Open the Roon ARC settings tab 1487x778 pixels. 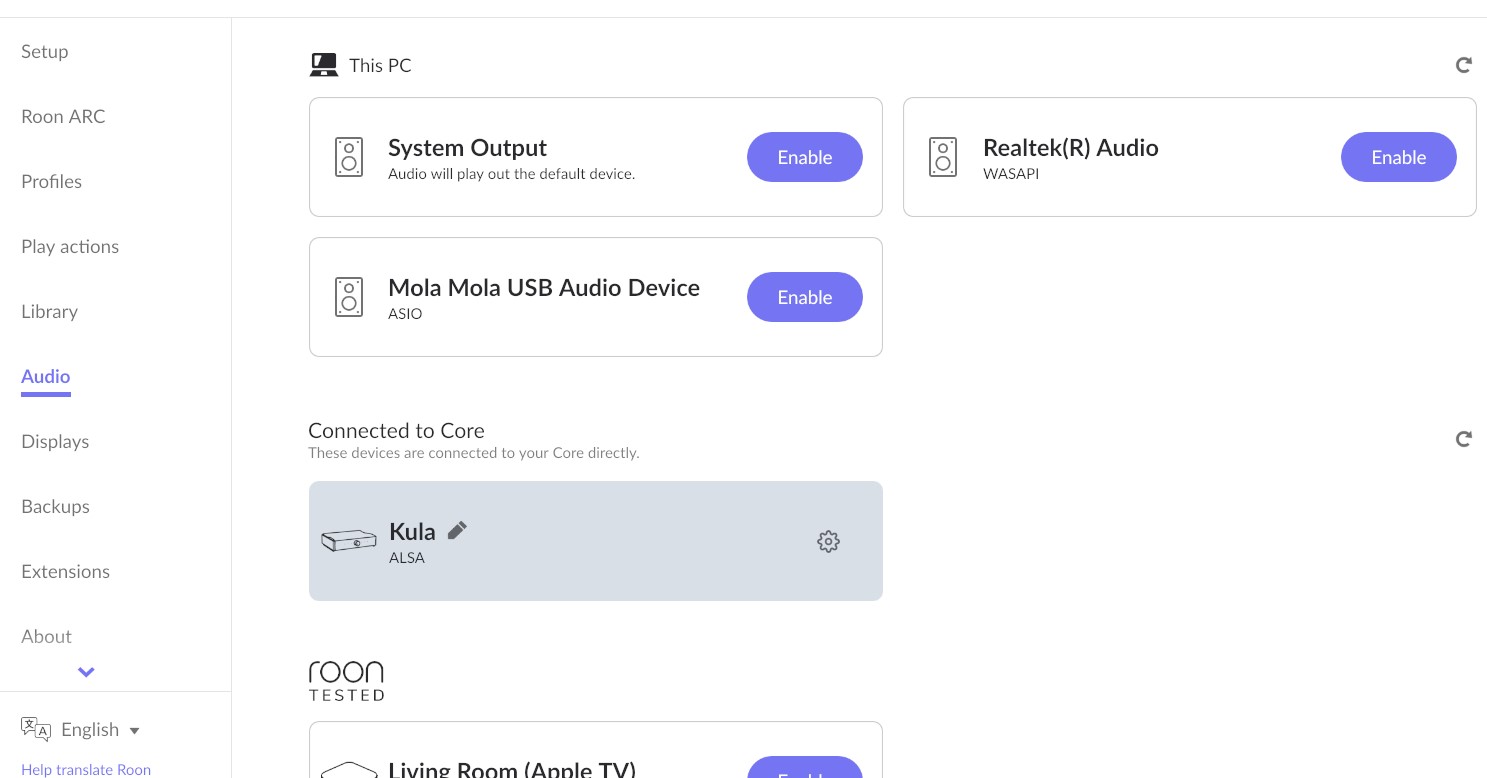(63, 116)
